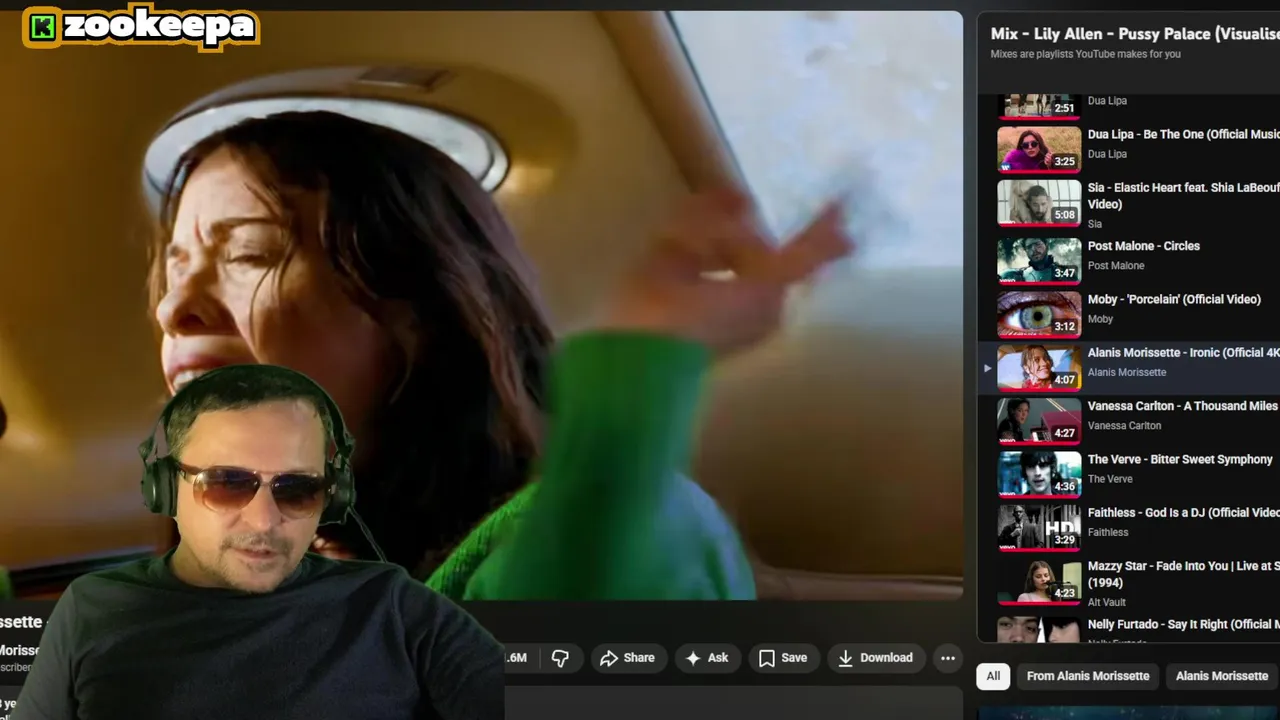Play 'Dua Lipa - Be The One' title
Viewport: 1280px width, 720px height.
coord(1183,134)
